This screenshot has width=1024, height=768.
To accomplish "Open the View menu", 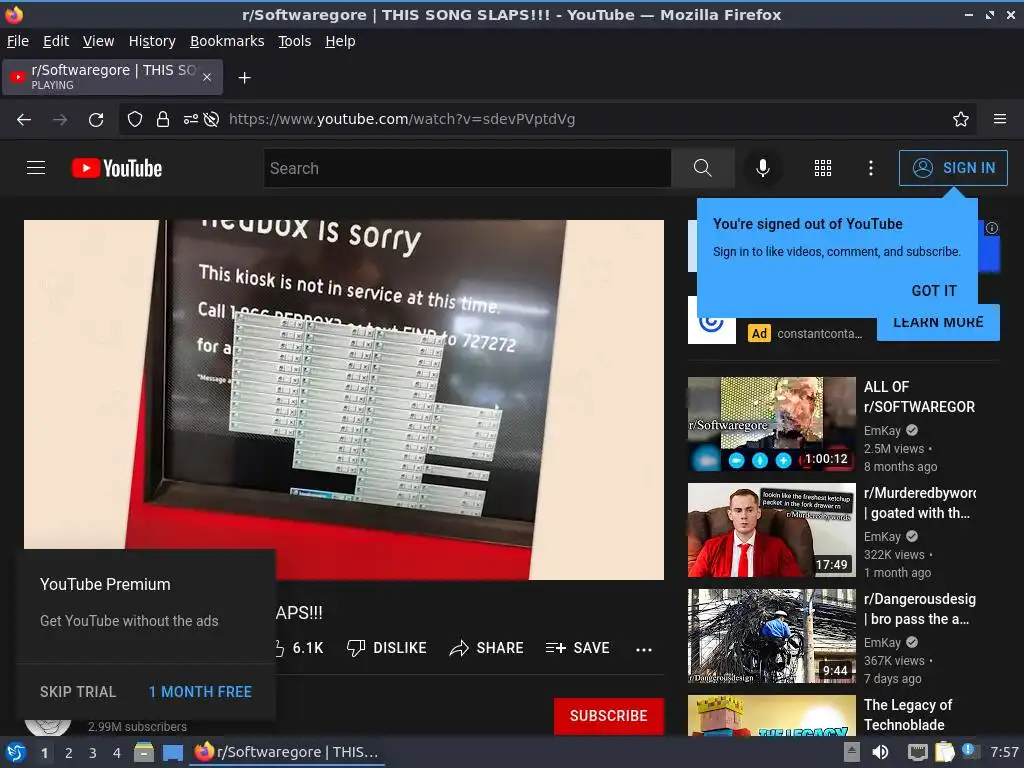I will pos(98,41).
